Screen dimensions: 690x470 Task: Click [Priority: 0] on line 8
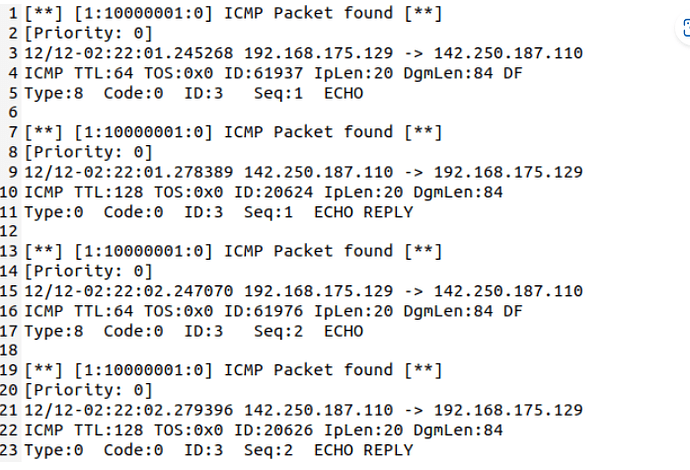tap(88, 152)
